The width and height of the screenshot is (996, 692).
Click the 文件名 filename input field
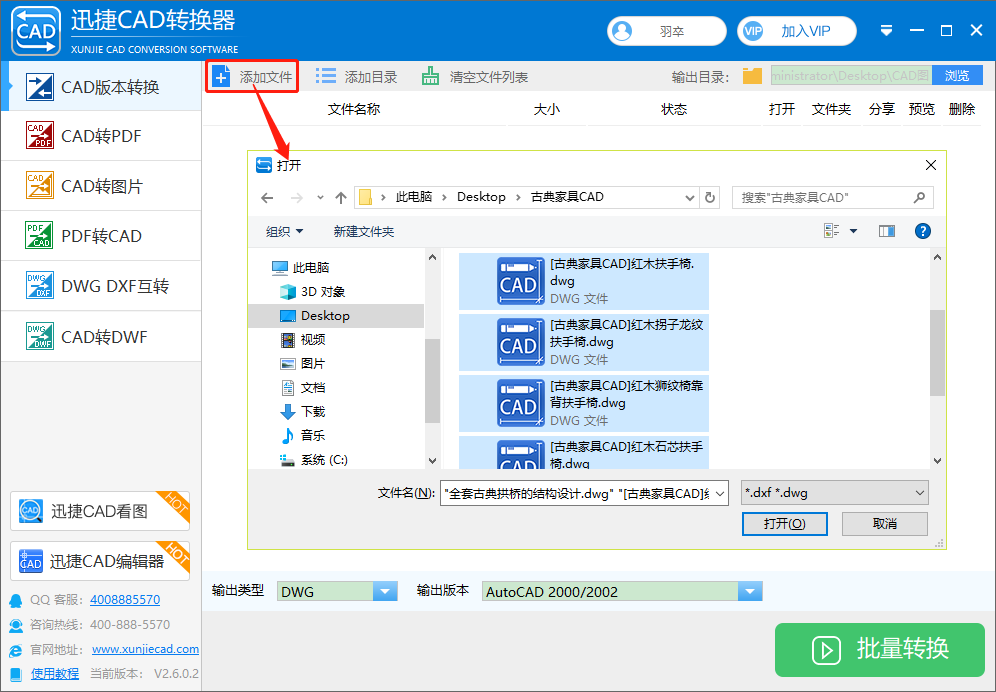[x=584, y=493]
